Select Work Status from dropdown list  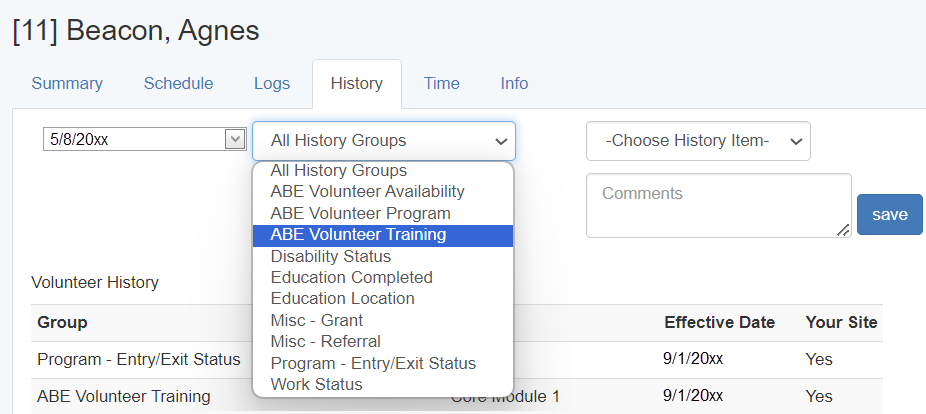[x=316, y=384]
